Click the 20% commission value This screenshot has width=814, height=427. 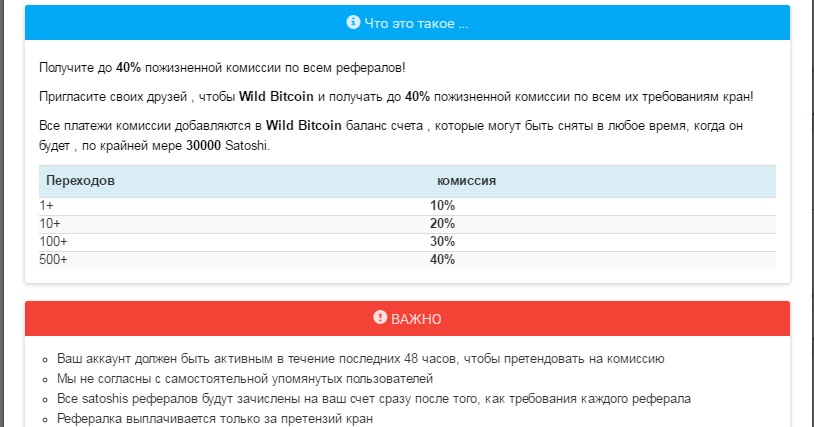tap(442, 223)
